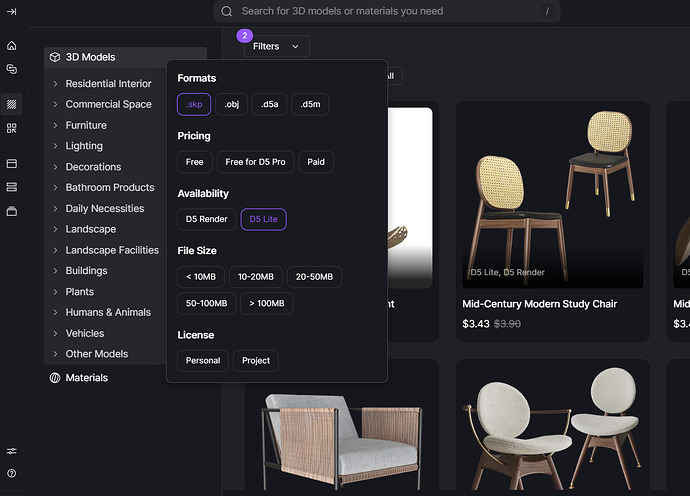Click the Materials sphere icon
Screen dimensions: 690x496
(55, 378)
